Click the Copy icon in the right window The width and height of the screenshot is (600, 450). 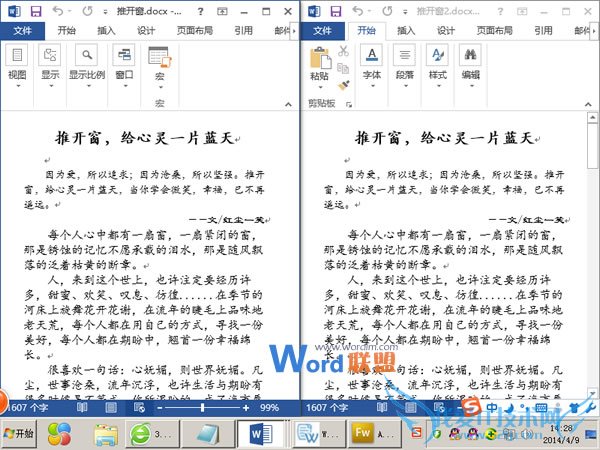click(x=343, y=68)
